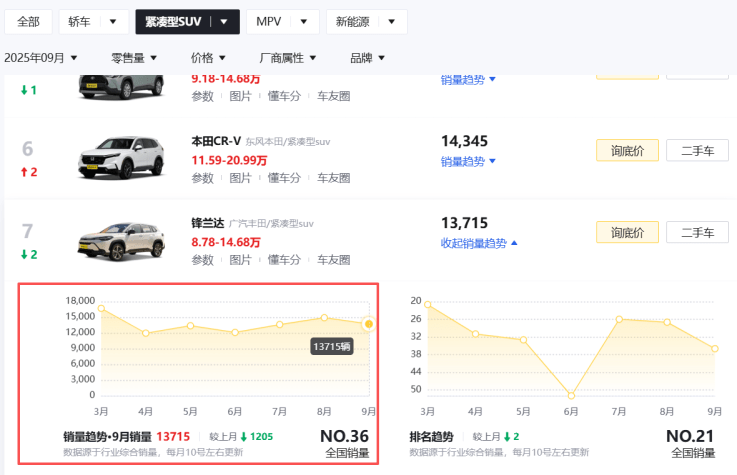Select the 新能源 category tab
The width and height of the screenshot is (737, 475).
pos(353,22)
